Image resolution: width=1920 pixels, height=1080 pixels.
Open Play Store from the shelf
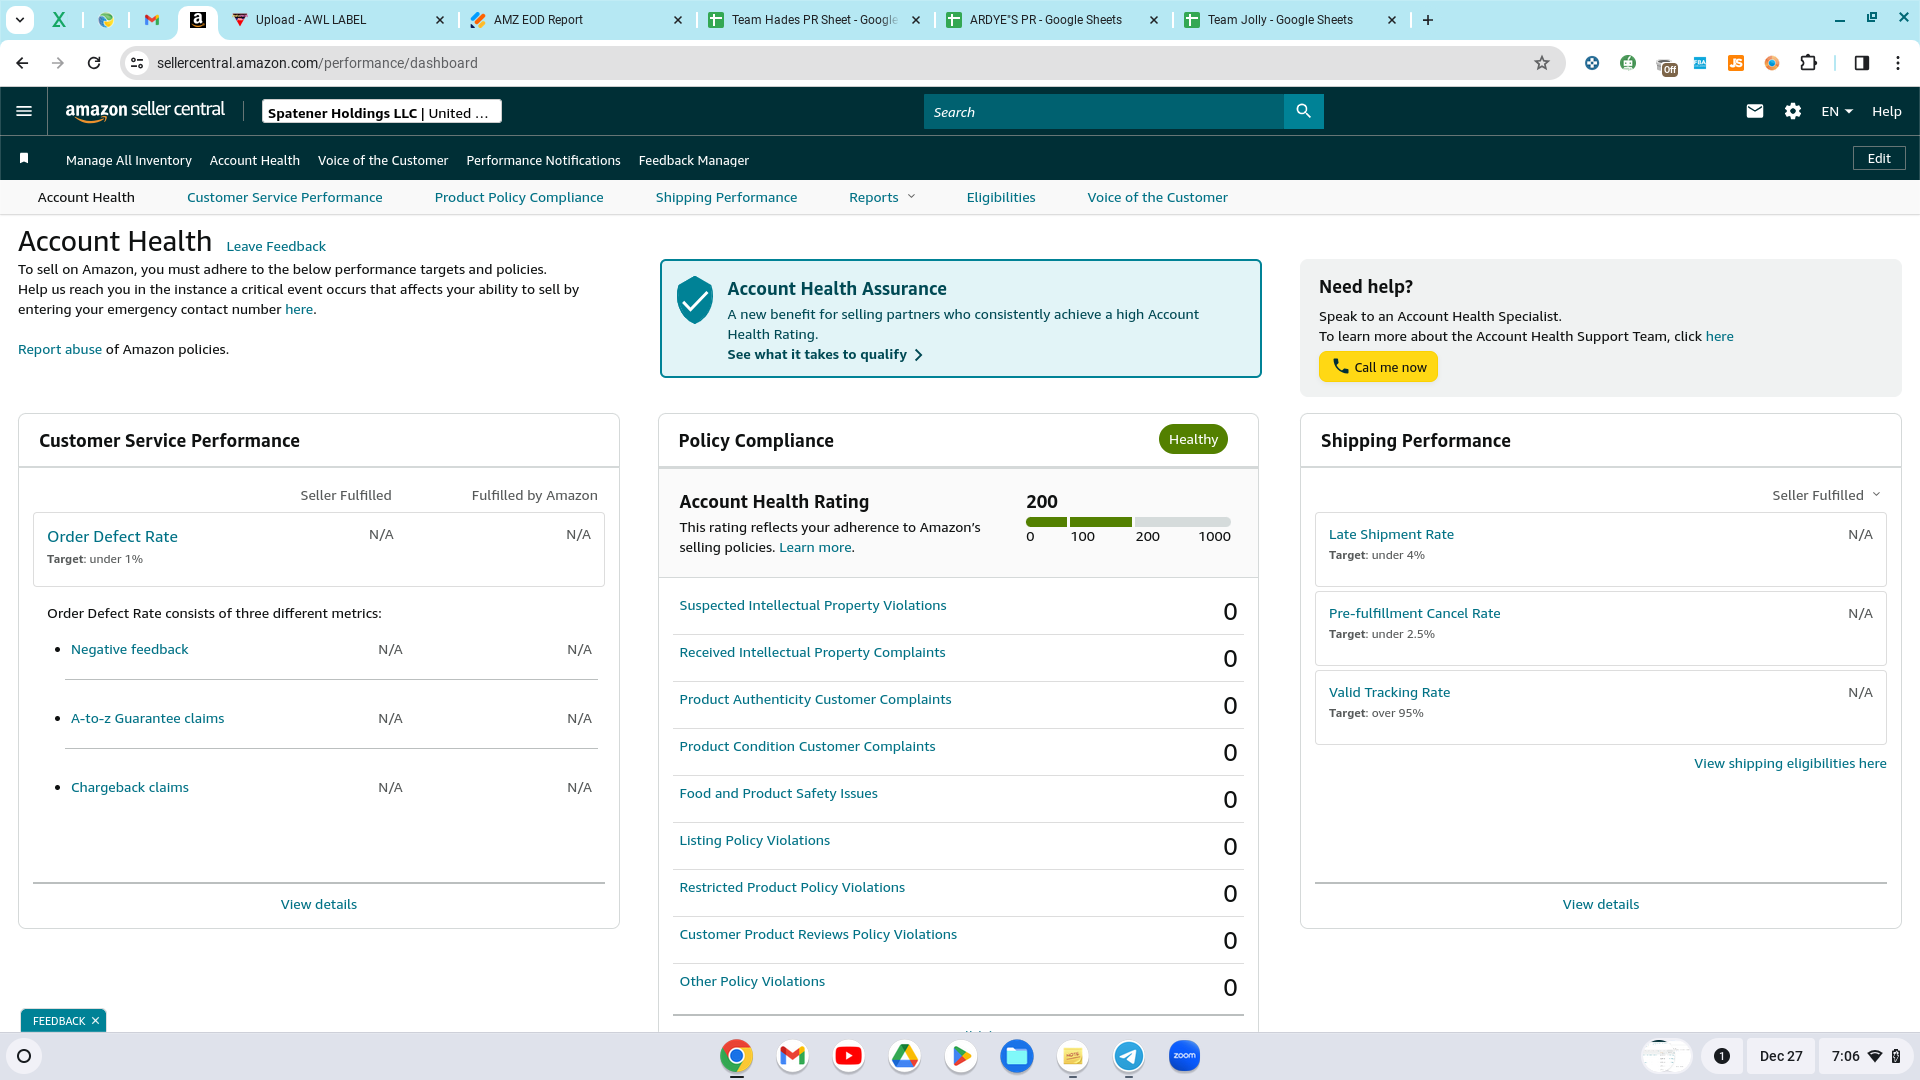click(960, 1056)
